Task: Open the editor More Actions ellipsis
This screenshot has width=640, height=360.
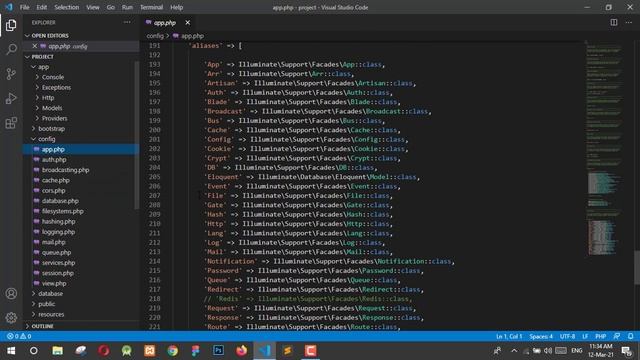Action: [629, 22]
